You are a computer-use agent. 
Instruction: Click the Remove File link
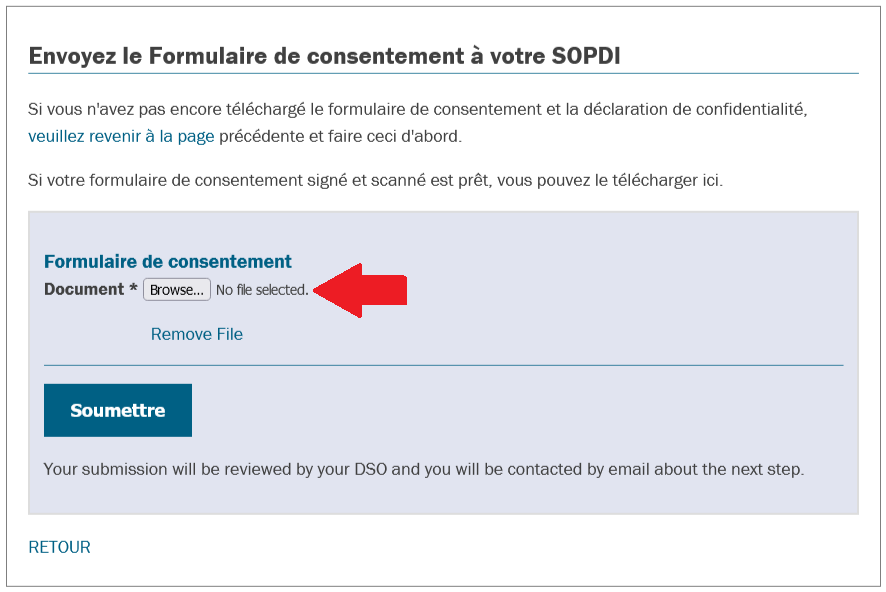[x=197, y=334]
